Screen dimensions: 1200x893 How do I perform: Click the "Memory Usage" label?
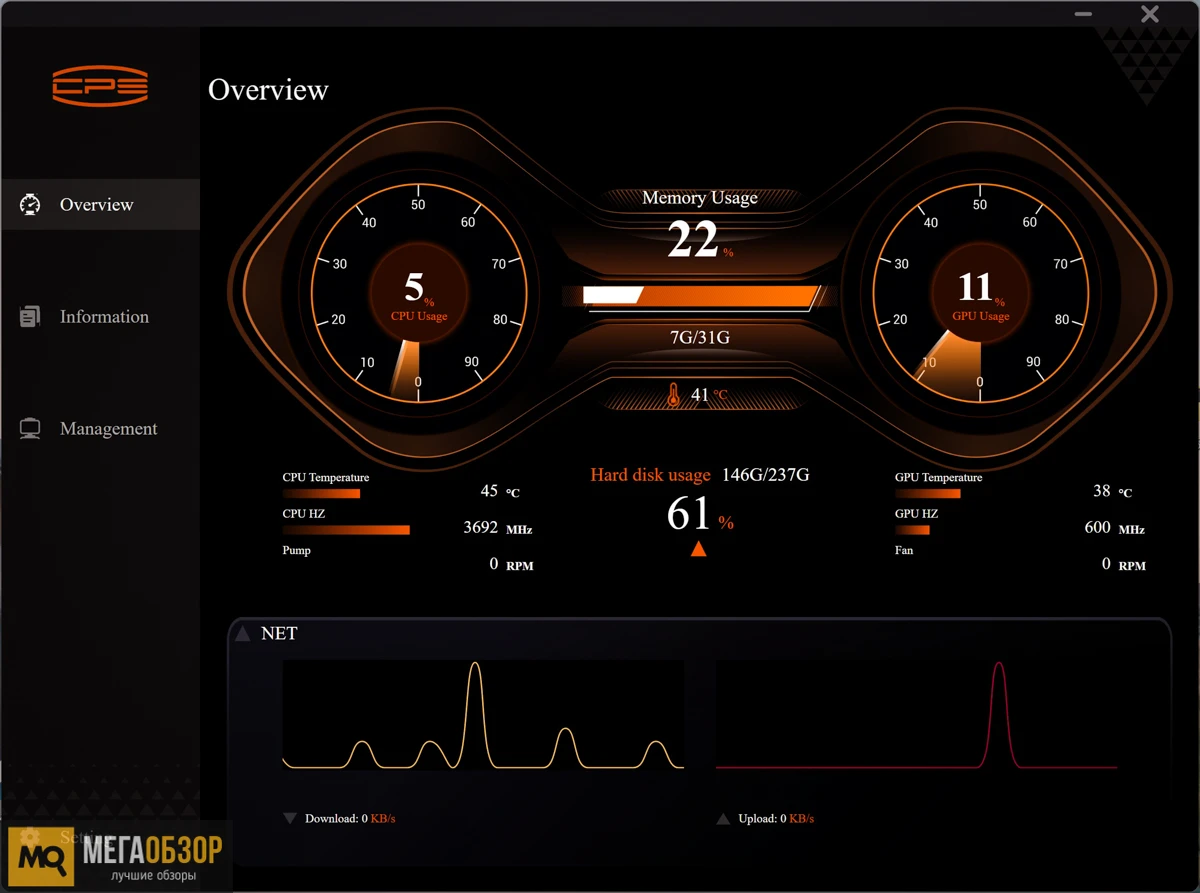pos(700,198)
